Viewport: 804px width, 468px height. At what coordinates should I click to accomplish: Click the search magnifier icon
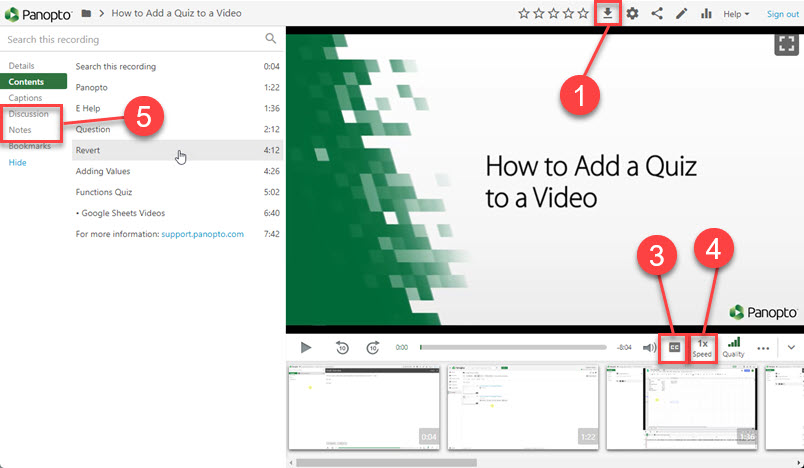[x=270, y=38]
